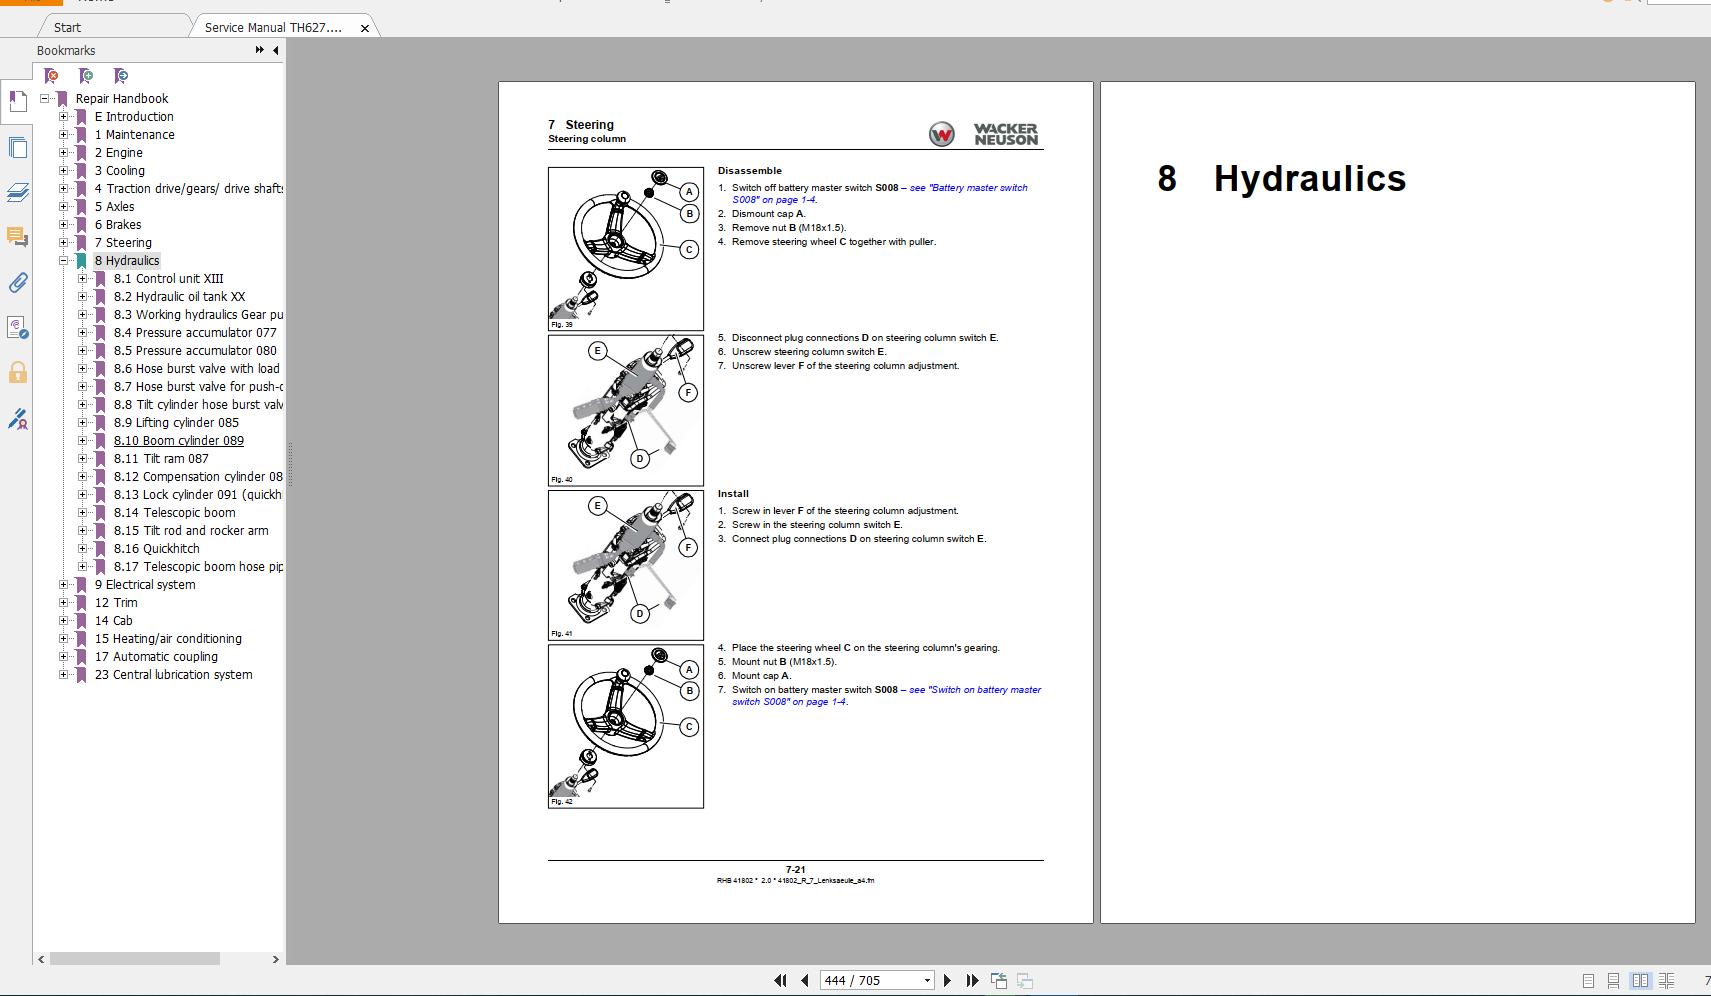
Task: Add a new bookmark
Action: click(87, 75)
